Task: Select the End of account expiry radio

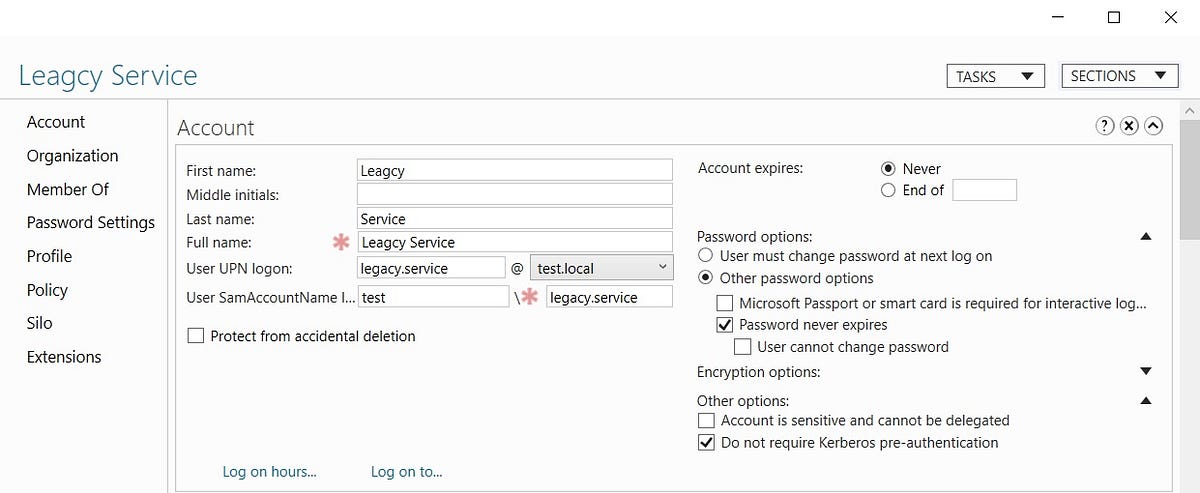Action: [887, 190]
